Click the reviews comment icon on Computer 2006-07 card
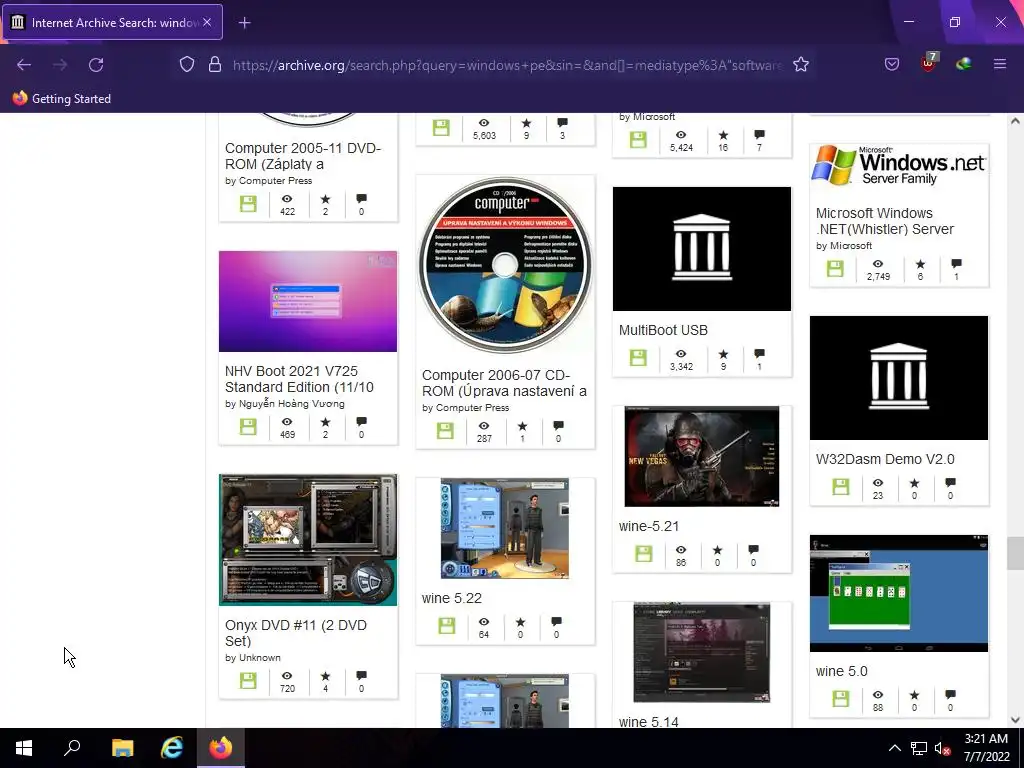Image resolution: width=1024 pixels, height=768 pixels. coord(558,426)
